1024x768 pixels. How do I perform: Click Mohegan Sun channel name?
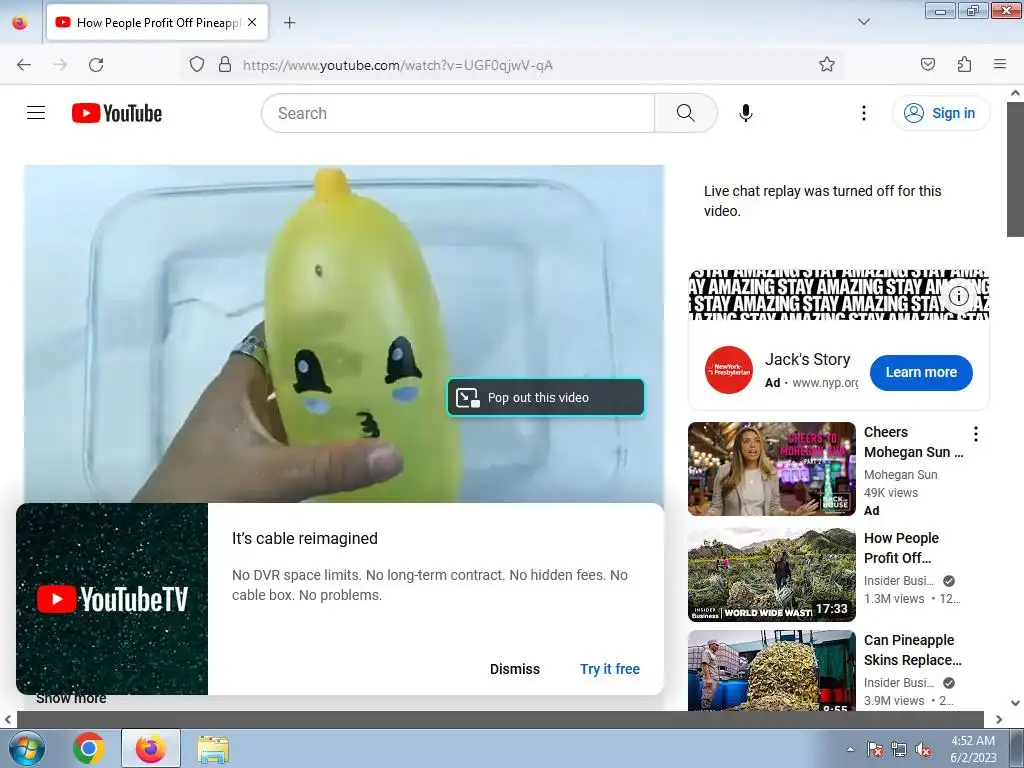tap(901, 475)
